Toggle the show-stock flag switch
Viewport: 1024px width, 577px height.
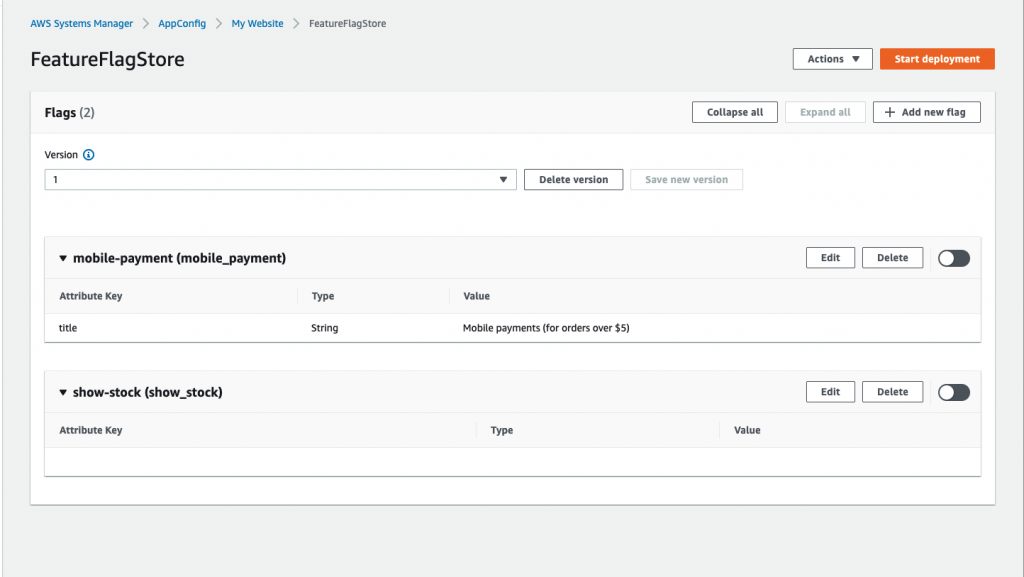tap(953, 392)
